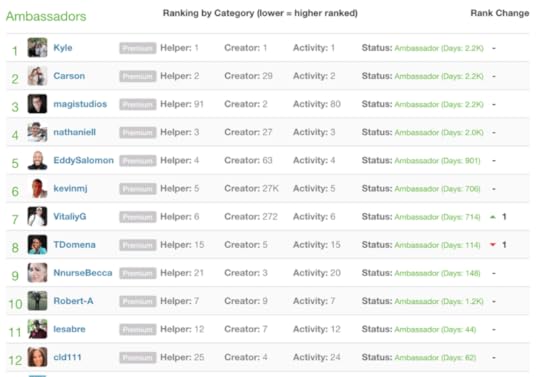Screen dimensions: 540x377
Task: Click cld111's Ambassador (Days: 62) status
Action: pos(435,358)
